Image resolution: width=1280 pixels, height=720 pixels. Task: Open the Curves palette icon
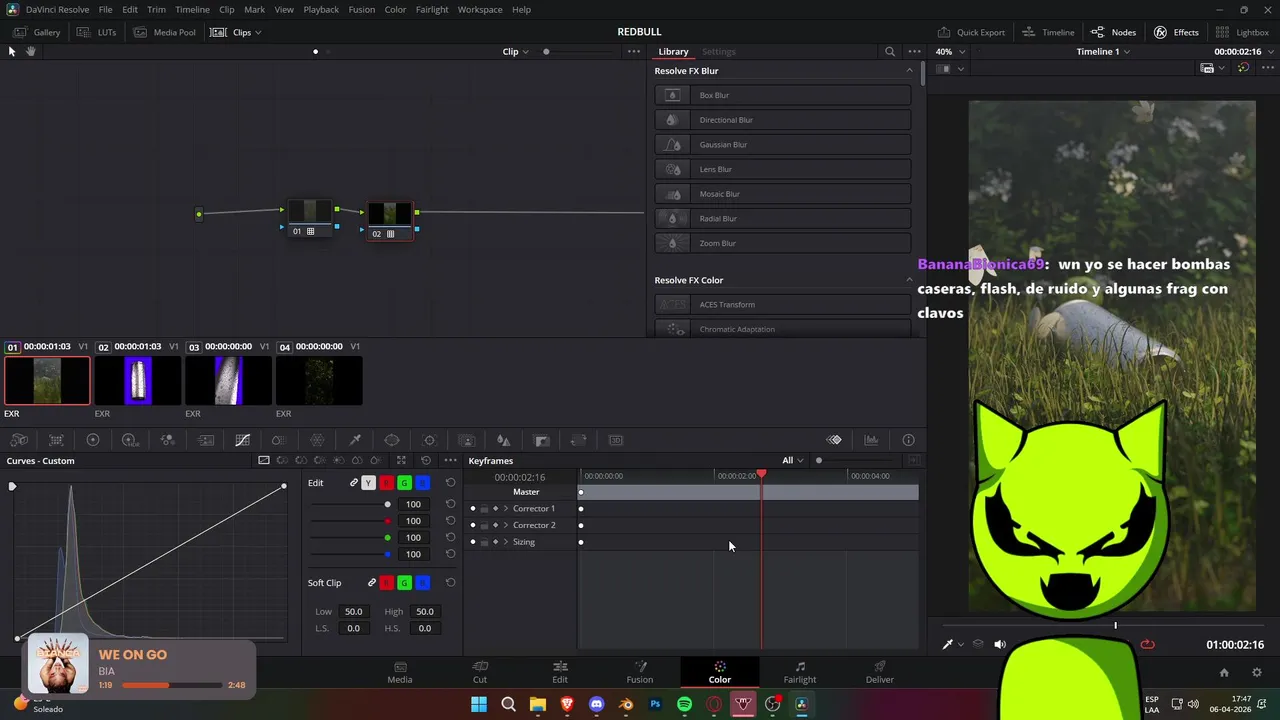point(242,440)
